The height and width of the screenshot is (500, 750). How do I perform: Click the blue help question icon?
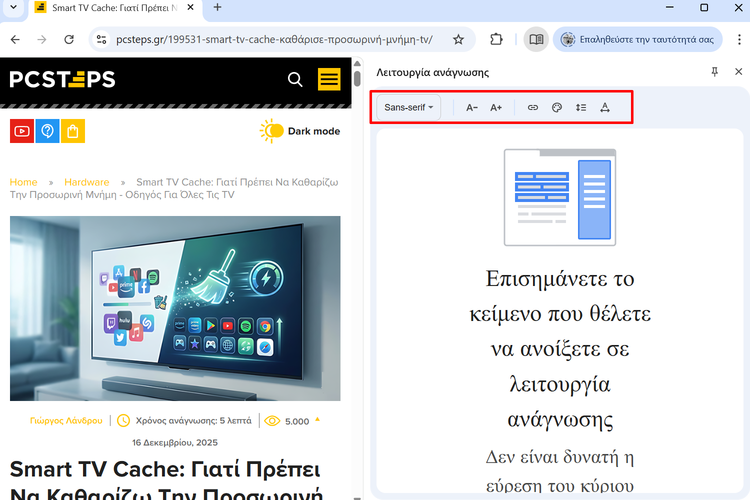pos(47,131)
